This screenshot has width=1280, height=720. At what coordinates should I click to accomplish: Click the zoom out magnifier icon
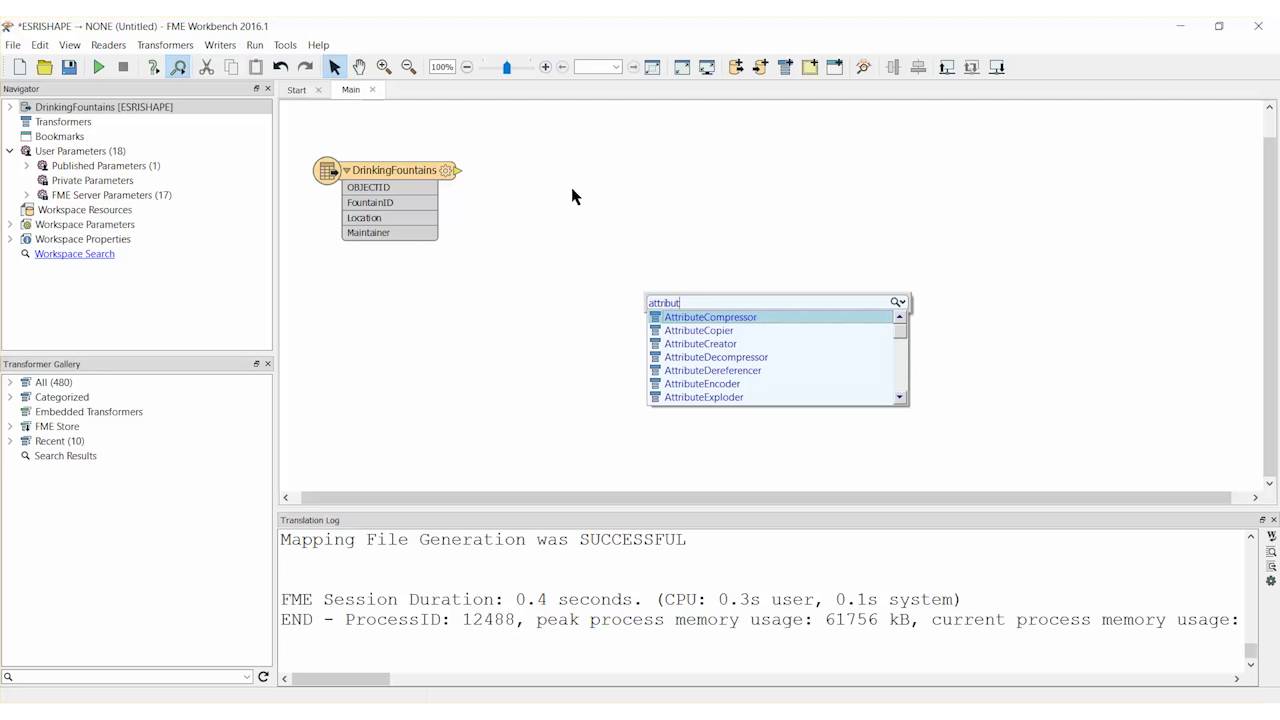pos(408,67)
